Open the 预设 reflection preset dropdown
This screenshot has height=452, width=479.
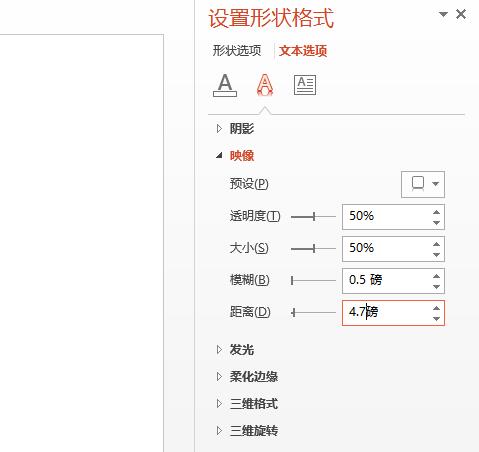coord(423,184)
